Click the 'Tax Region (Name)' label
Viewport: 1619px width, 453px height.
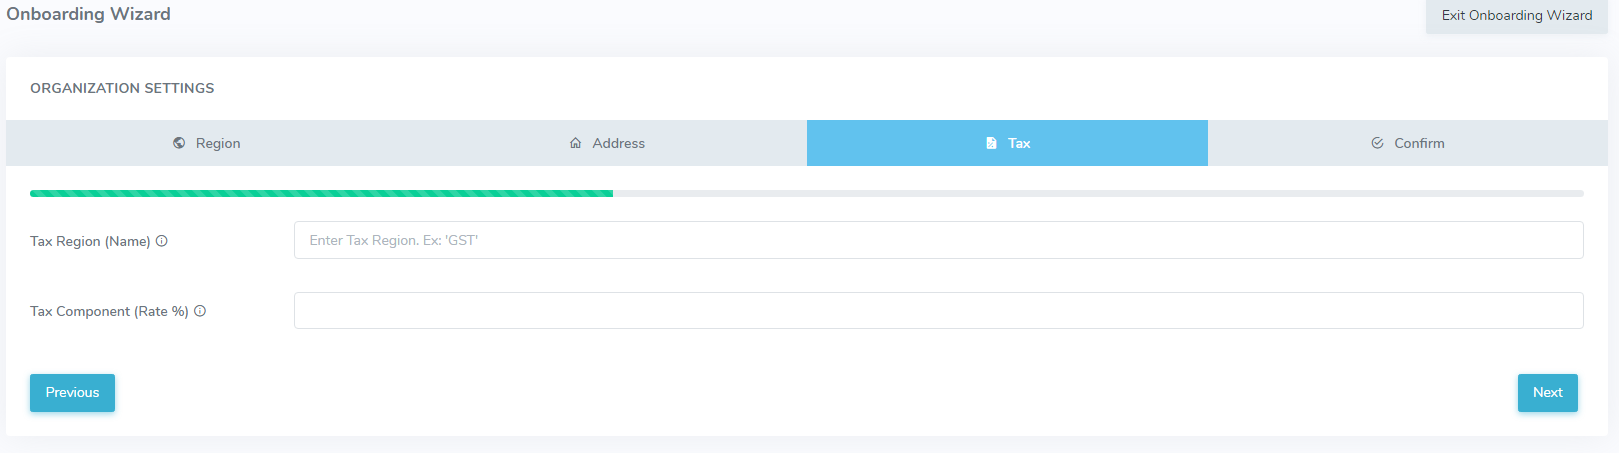[x=90, y=241]
